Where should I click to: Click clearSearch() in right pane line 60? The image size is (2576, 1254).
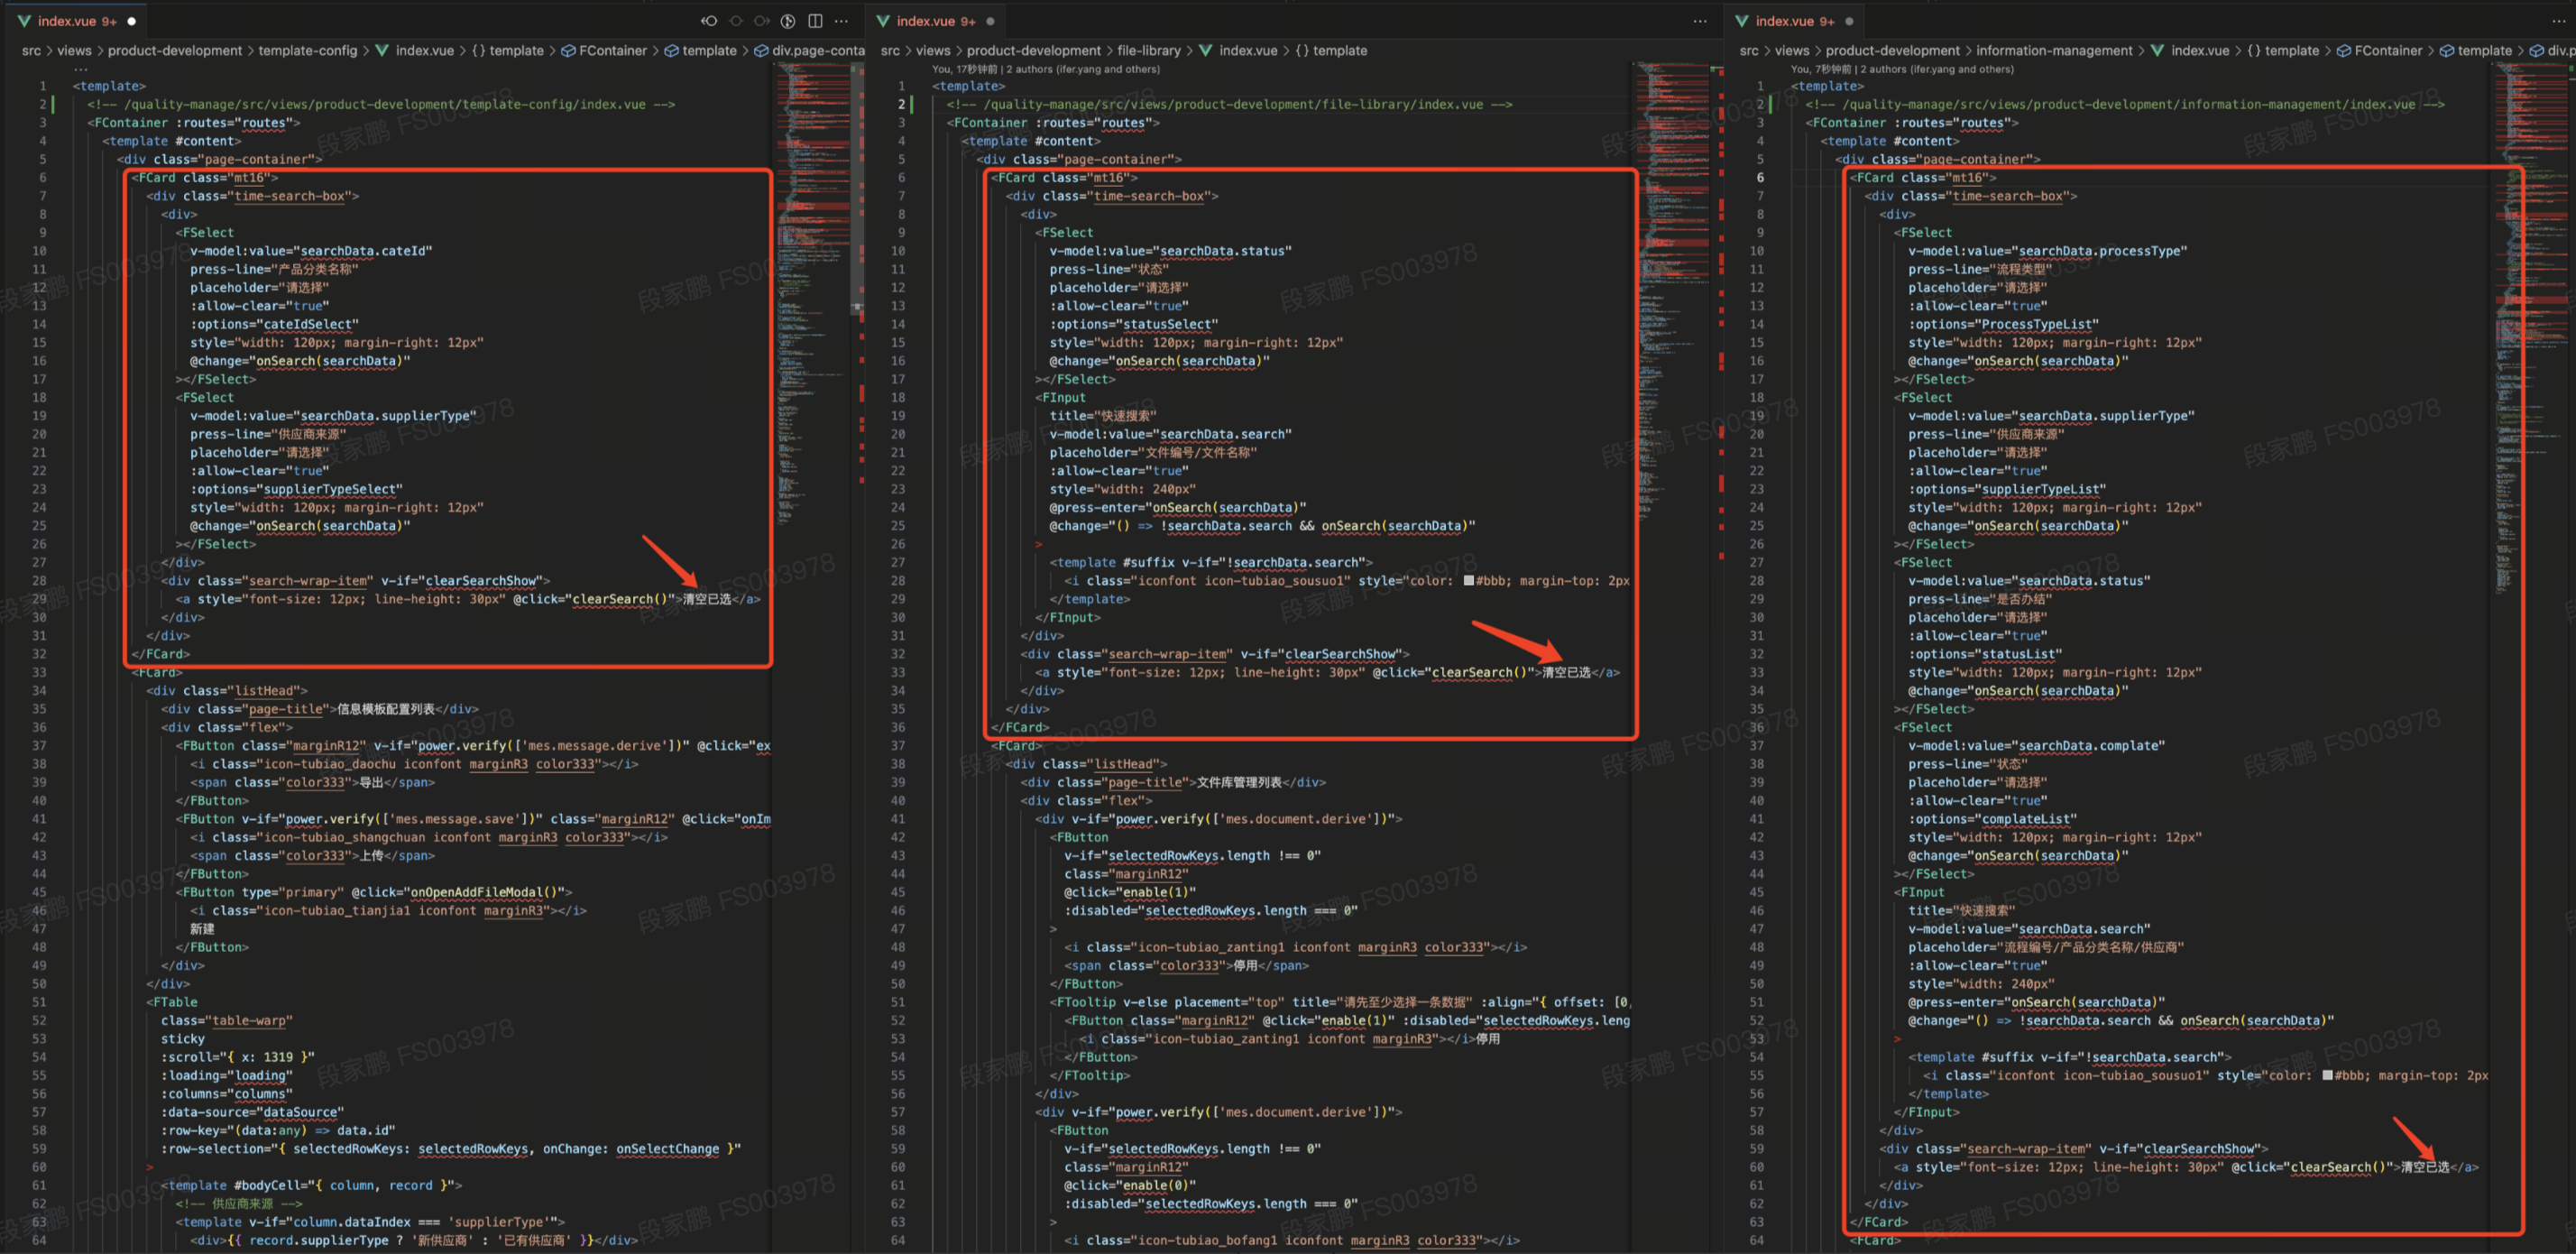2337,1167
